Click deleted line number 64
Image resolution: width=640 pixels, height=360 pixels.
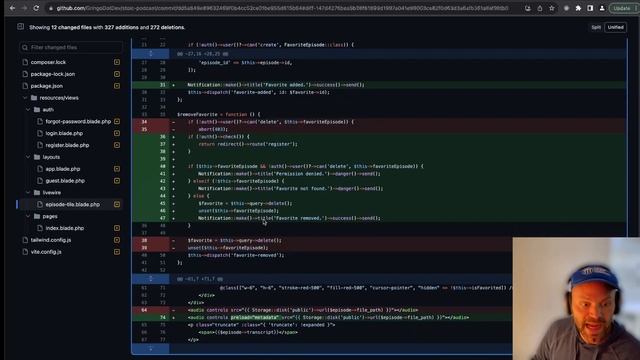click(144, 310)
